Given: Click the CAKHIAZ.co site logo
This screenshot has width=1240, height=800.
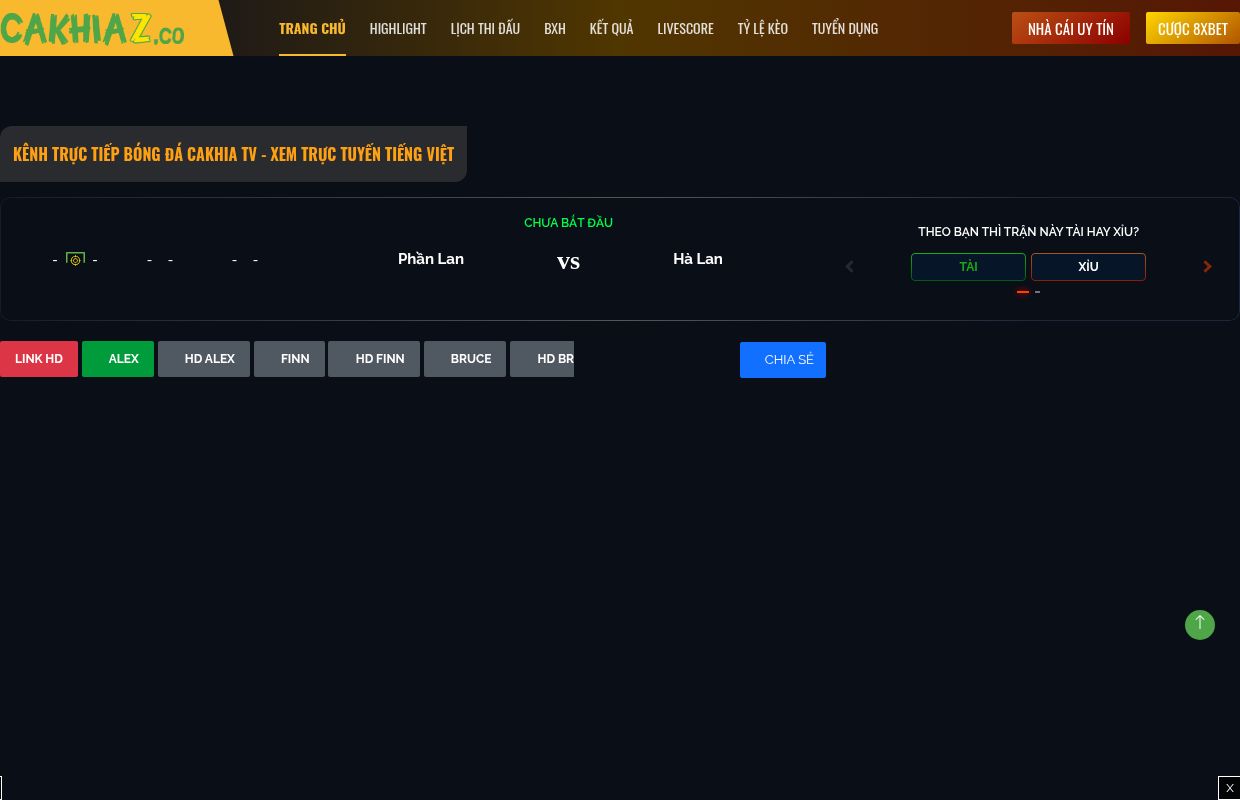Looking at the screenshot, I should coord(92,29).
